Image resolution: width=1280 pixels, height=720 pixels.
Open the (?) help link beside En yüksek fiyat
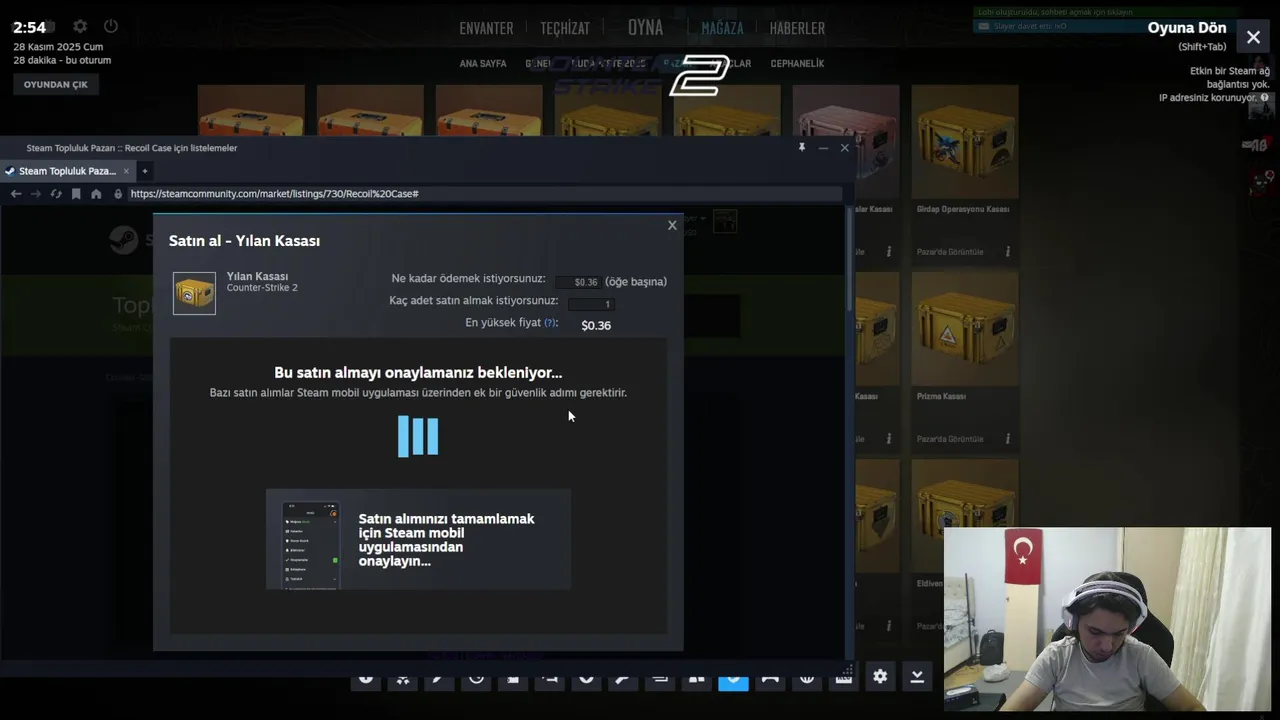pos(550,323)
